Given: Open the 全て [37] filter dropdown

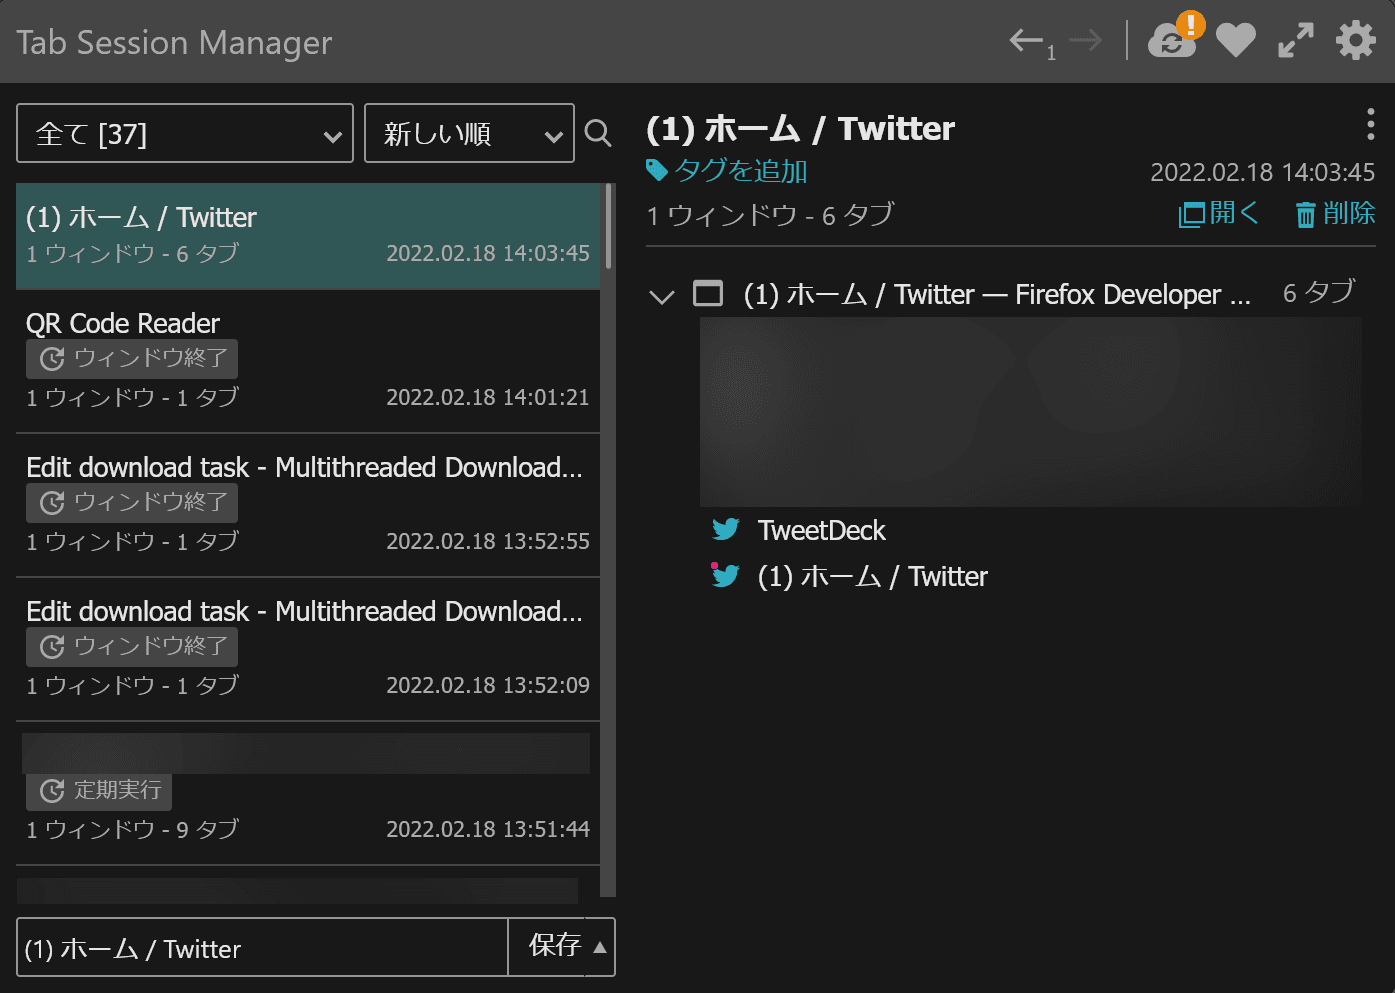Looking at the screenshot, I should pyautogui.click(x=185, y=133).
